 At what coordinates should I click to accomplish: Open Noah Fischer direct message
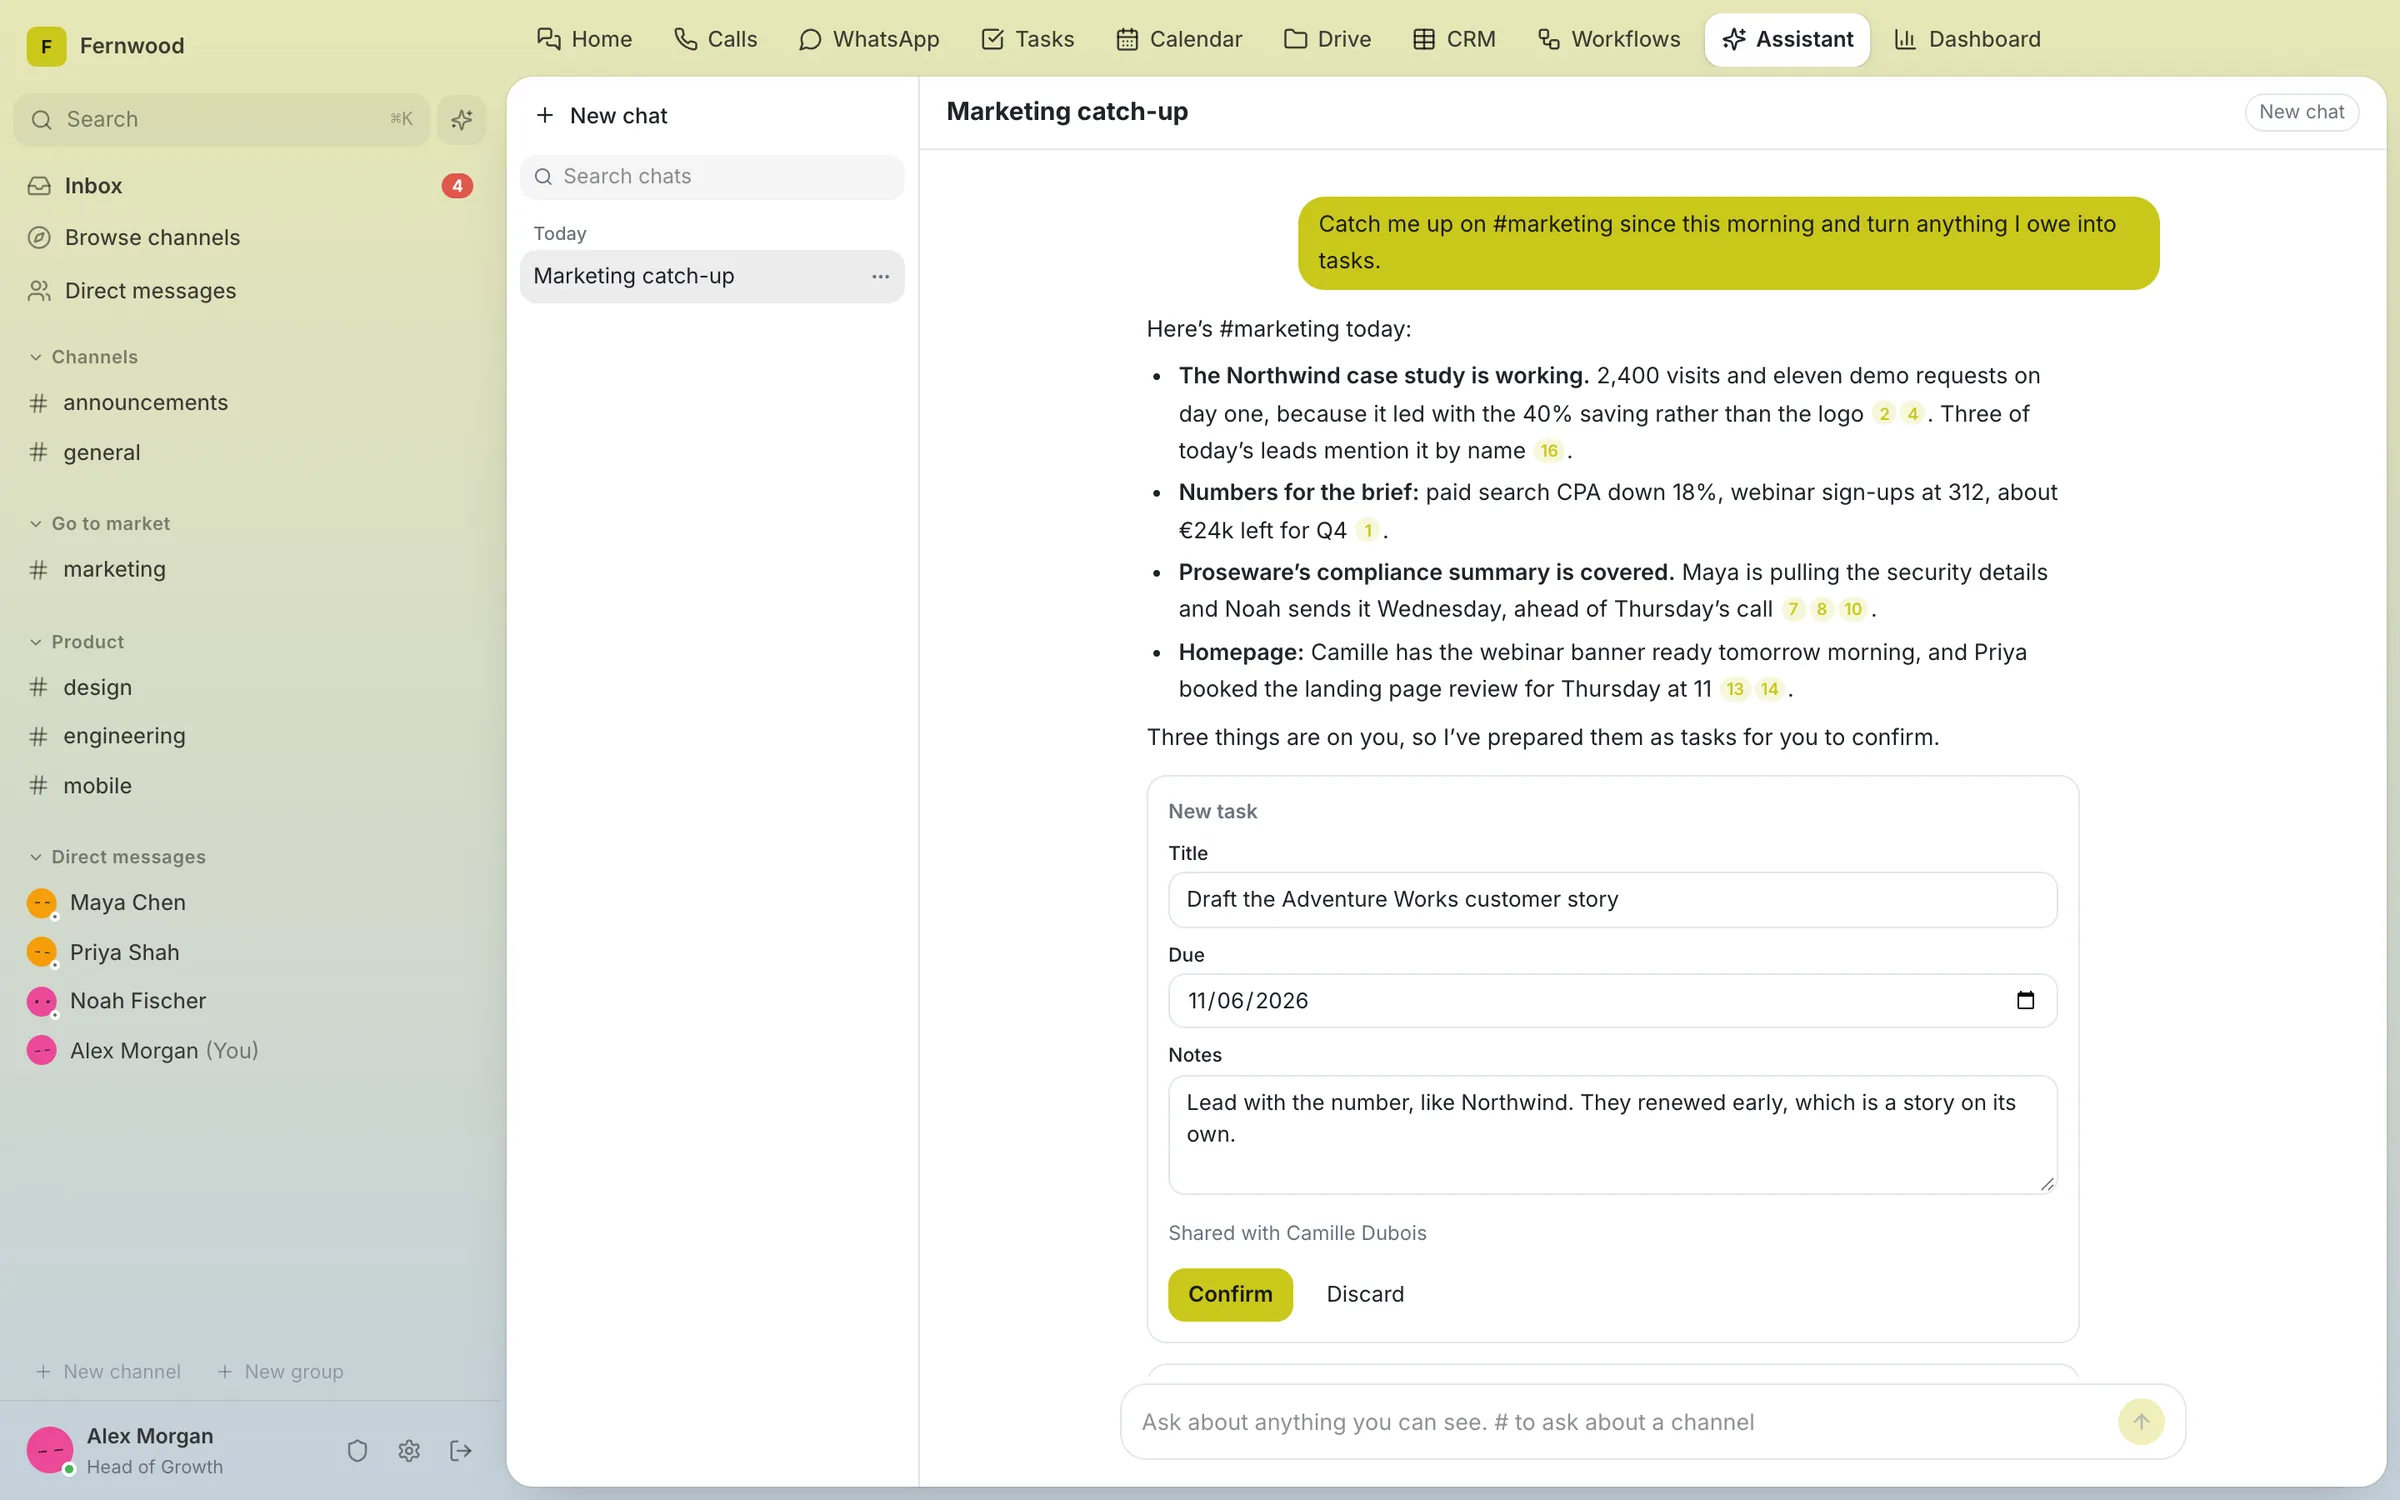pyautogui.click(x=250, y=1001)
